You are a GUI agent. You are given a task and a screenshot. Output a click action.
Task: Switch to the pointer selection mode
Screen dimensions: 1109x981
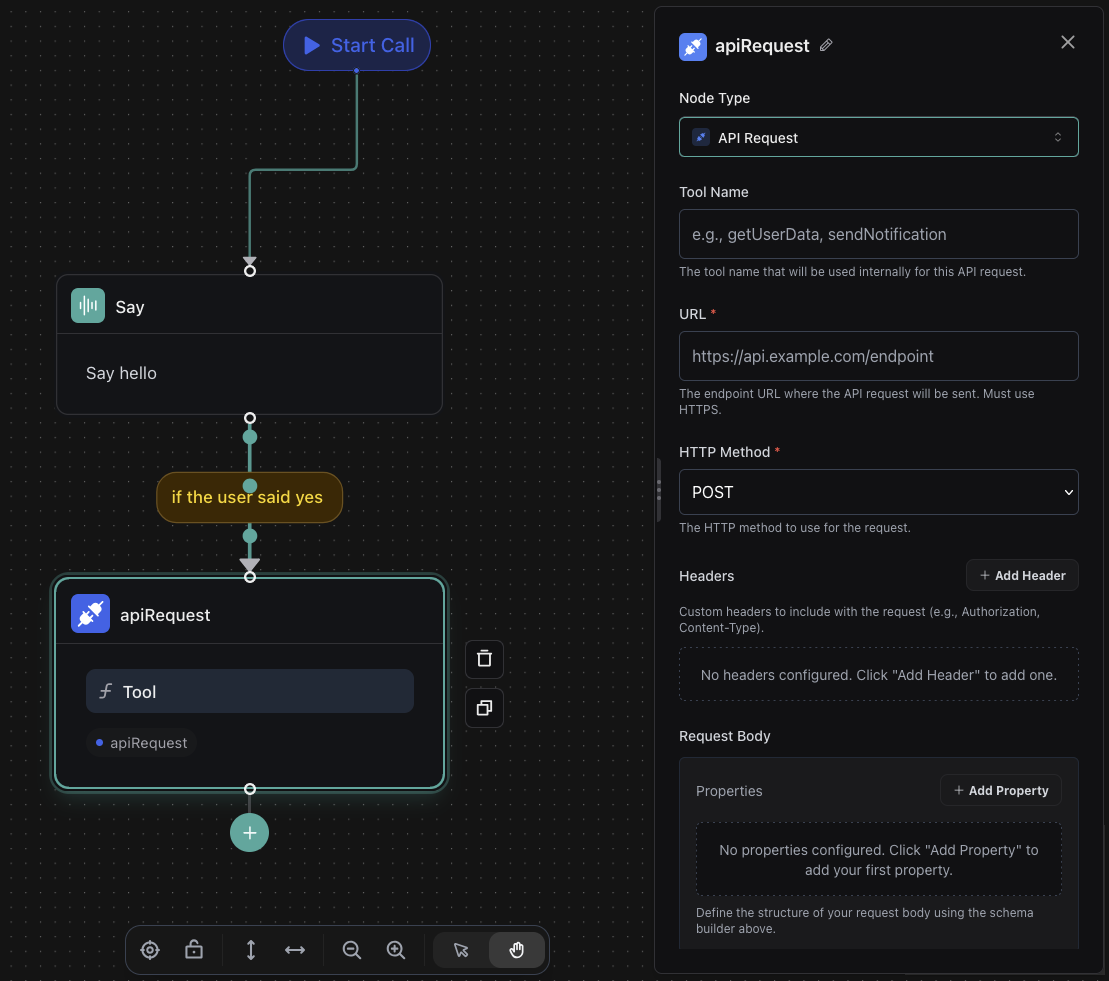[x=461, y=950]
